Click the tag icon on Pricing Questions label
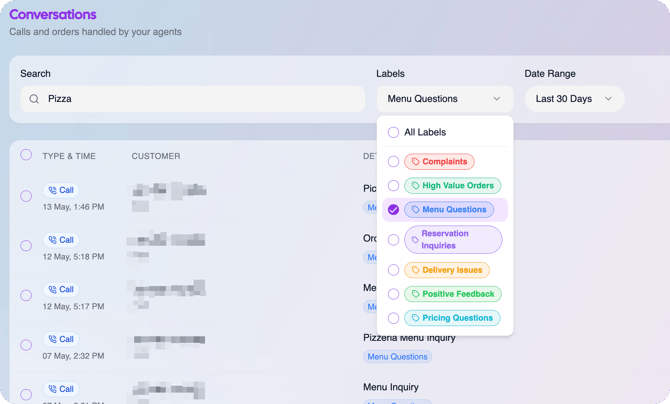The height and width of the screenshot is (404, 670). [415, 318]
